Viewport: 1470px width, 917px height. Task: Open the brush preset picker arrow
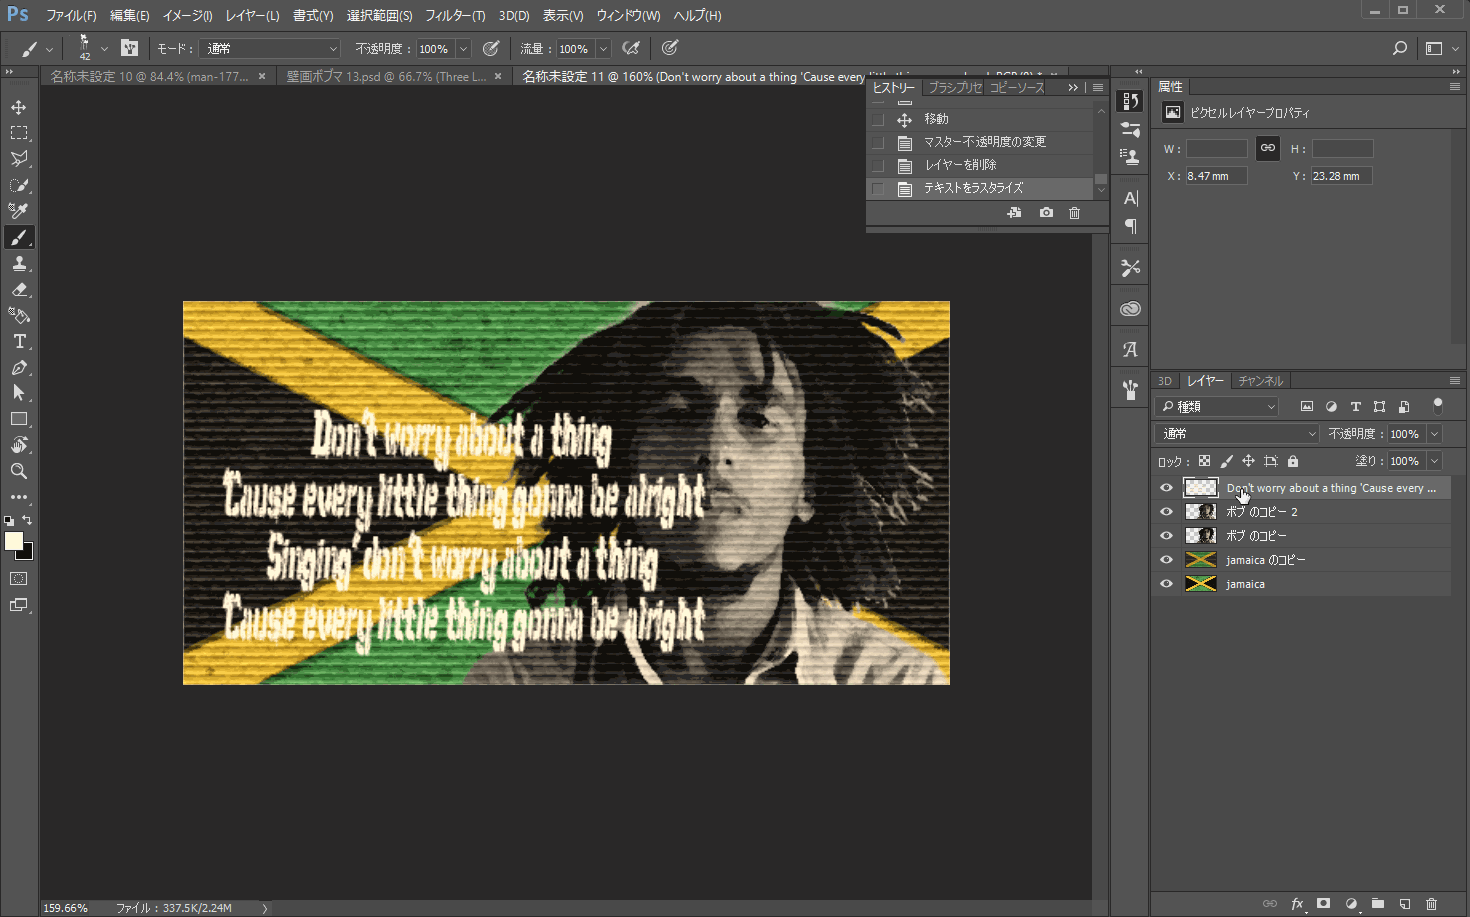[104, 48]
